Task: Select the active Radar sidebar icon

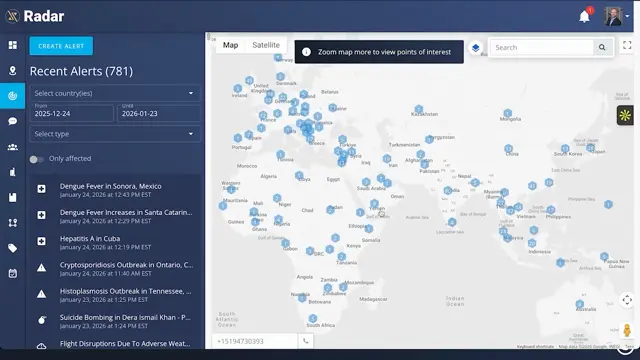Action: [x=13, y=96]
